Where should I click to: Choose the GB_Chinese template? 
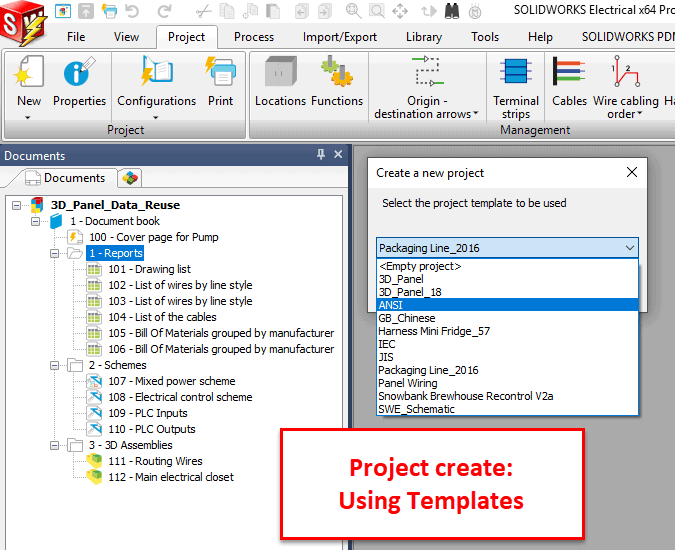(x=507, y=318)
